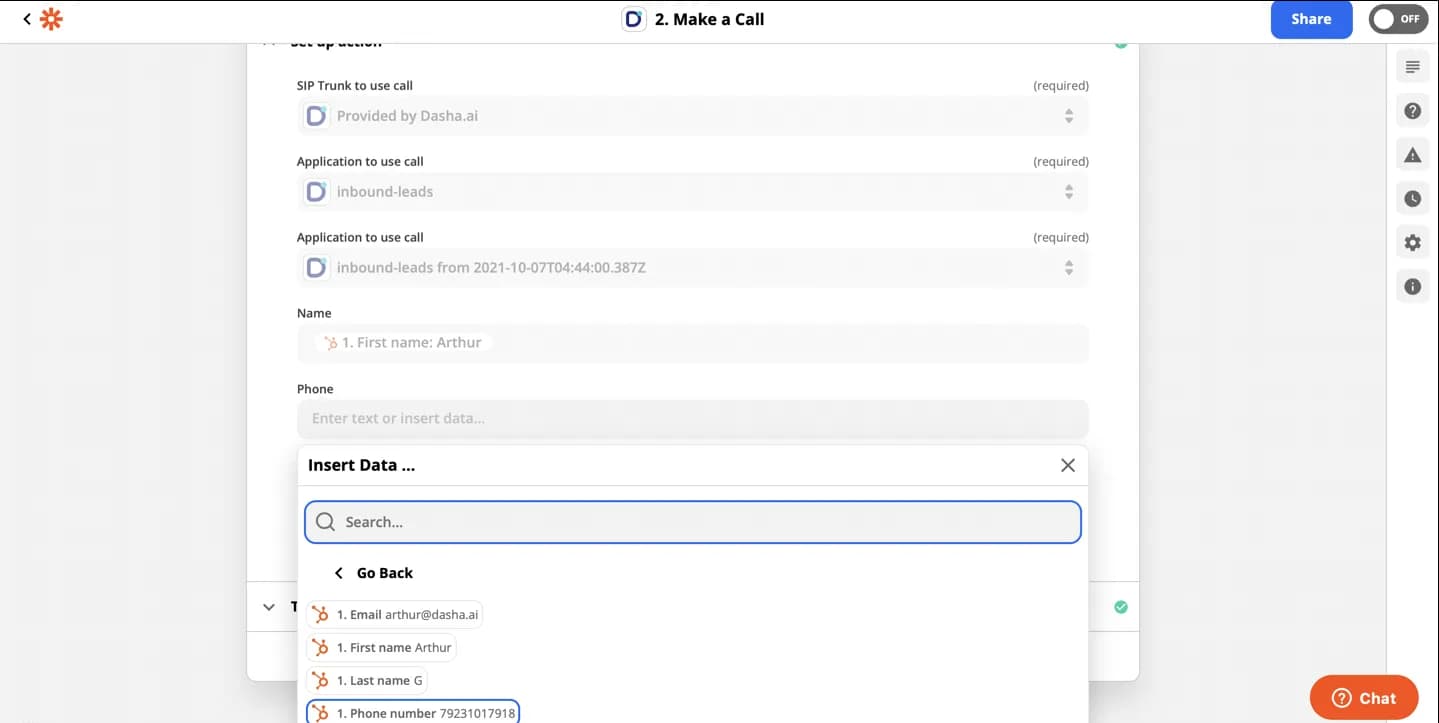Image resolution: width=1439 pixels, height=723 pixels.
Task: Open the settings gear icon
Action: pos(1412,243)
